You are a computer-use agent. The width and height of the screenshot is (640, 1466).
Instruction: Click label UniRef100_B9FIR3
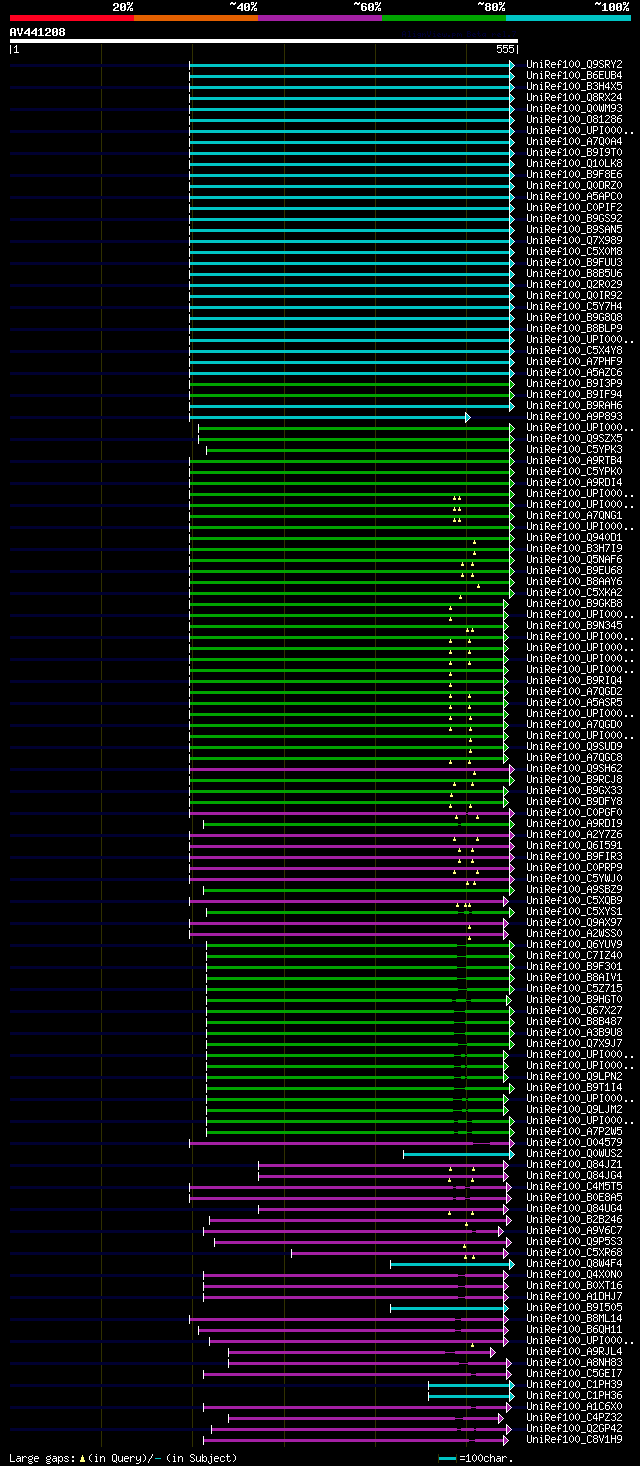pos(574,856)
